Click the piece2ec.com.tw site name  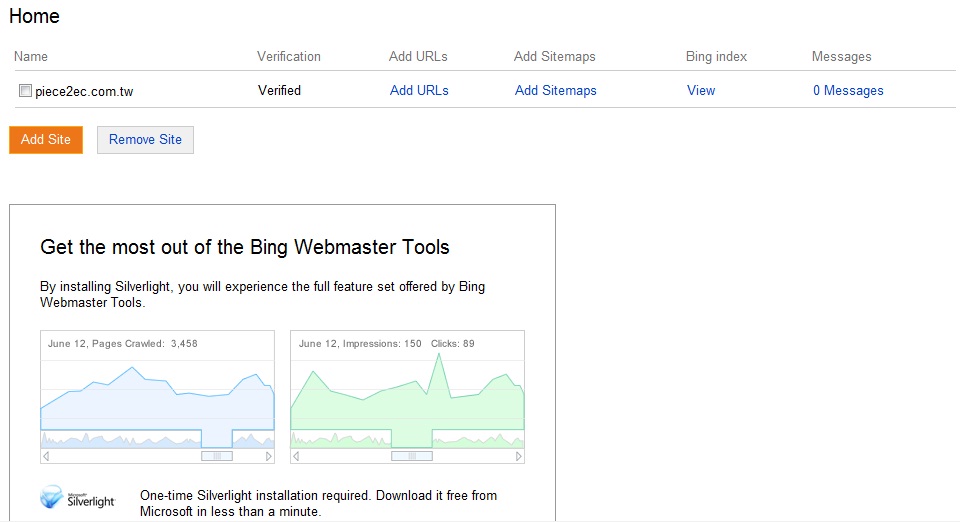point(84,91)
